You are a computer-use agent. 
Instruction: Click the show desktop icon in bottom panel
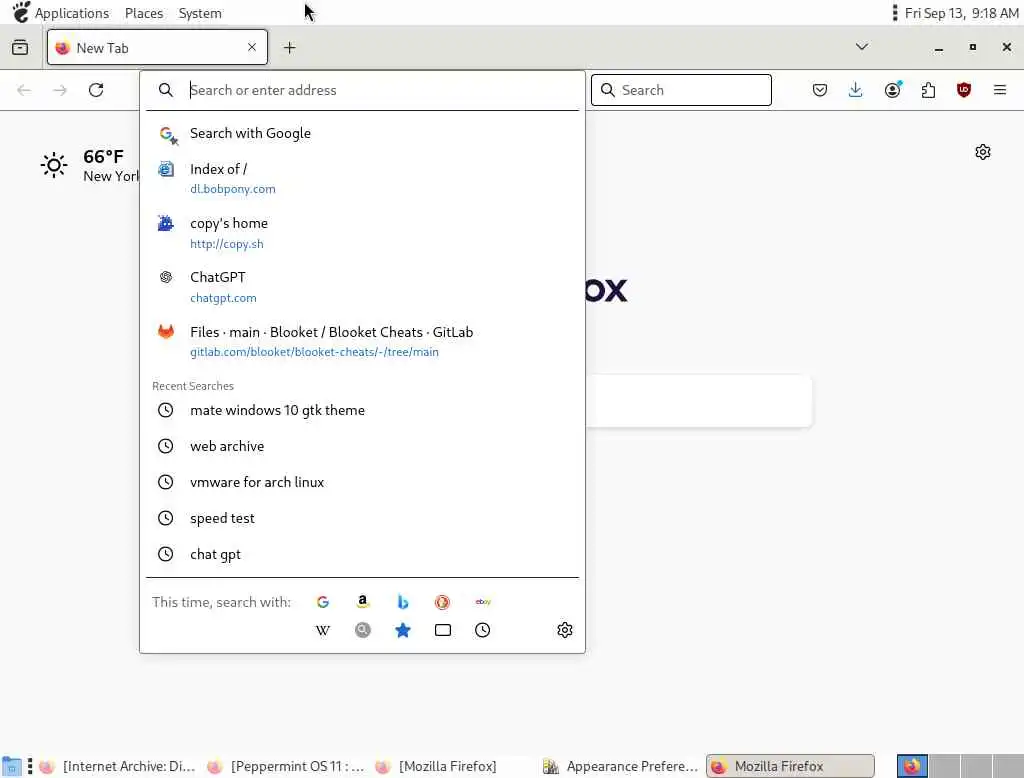click(11, 767)
